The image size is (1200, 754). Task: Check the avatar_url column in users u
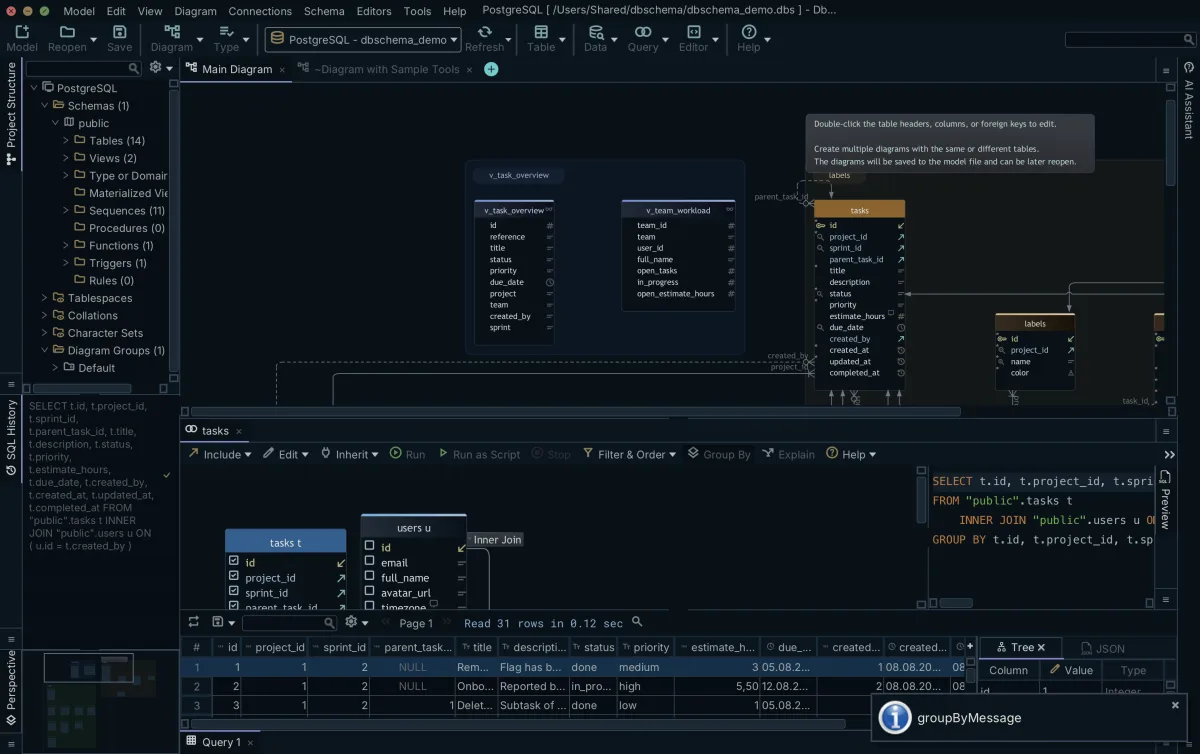[369, 592]
